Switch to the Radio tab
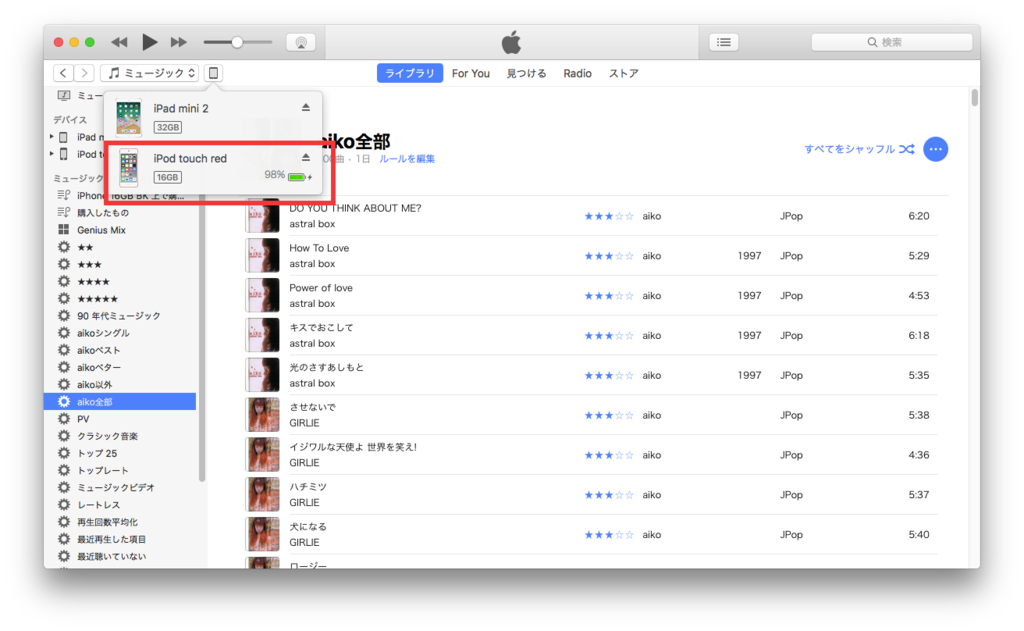 click(577, 73)
